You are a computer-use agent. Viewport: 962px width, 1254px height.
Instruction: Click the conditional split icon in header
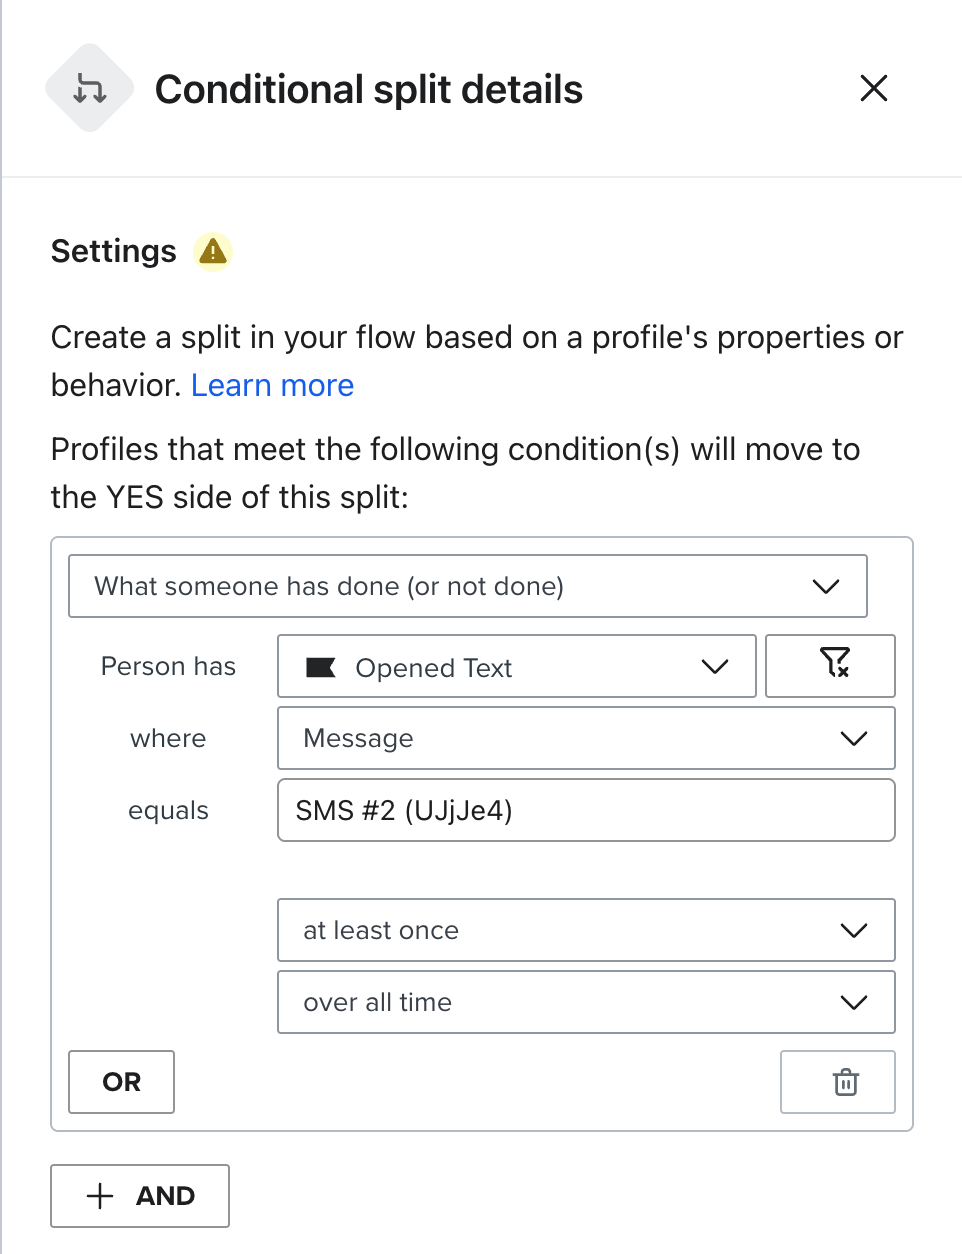[x=90, y=89]
